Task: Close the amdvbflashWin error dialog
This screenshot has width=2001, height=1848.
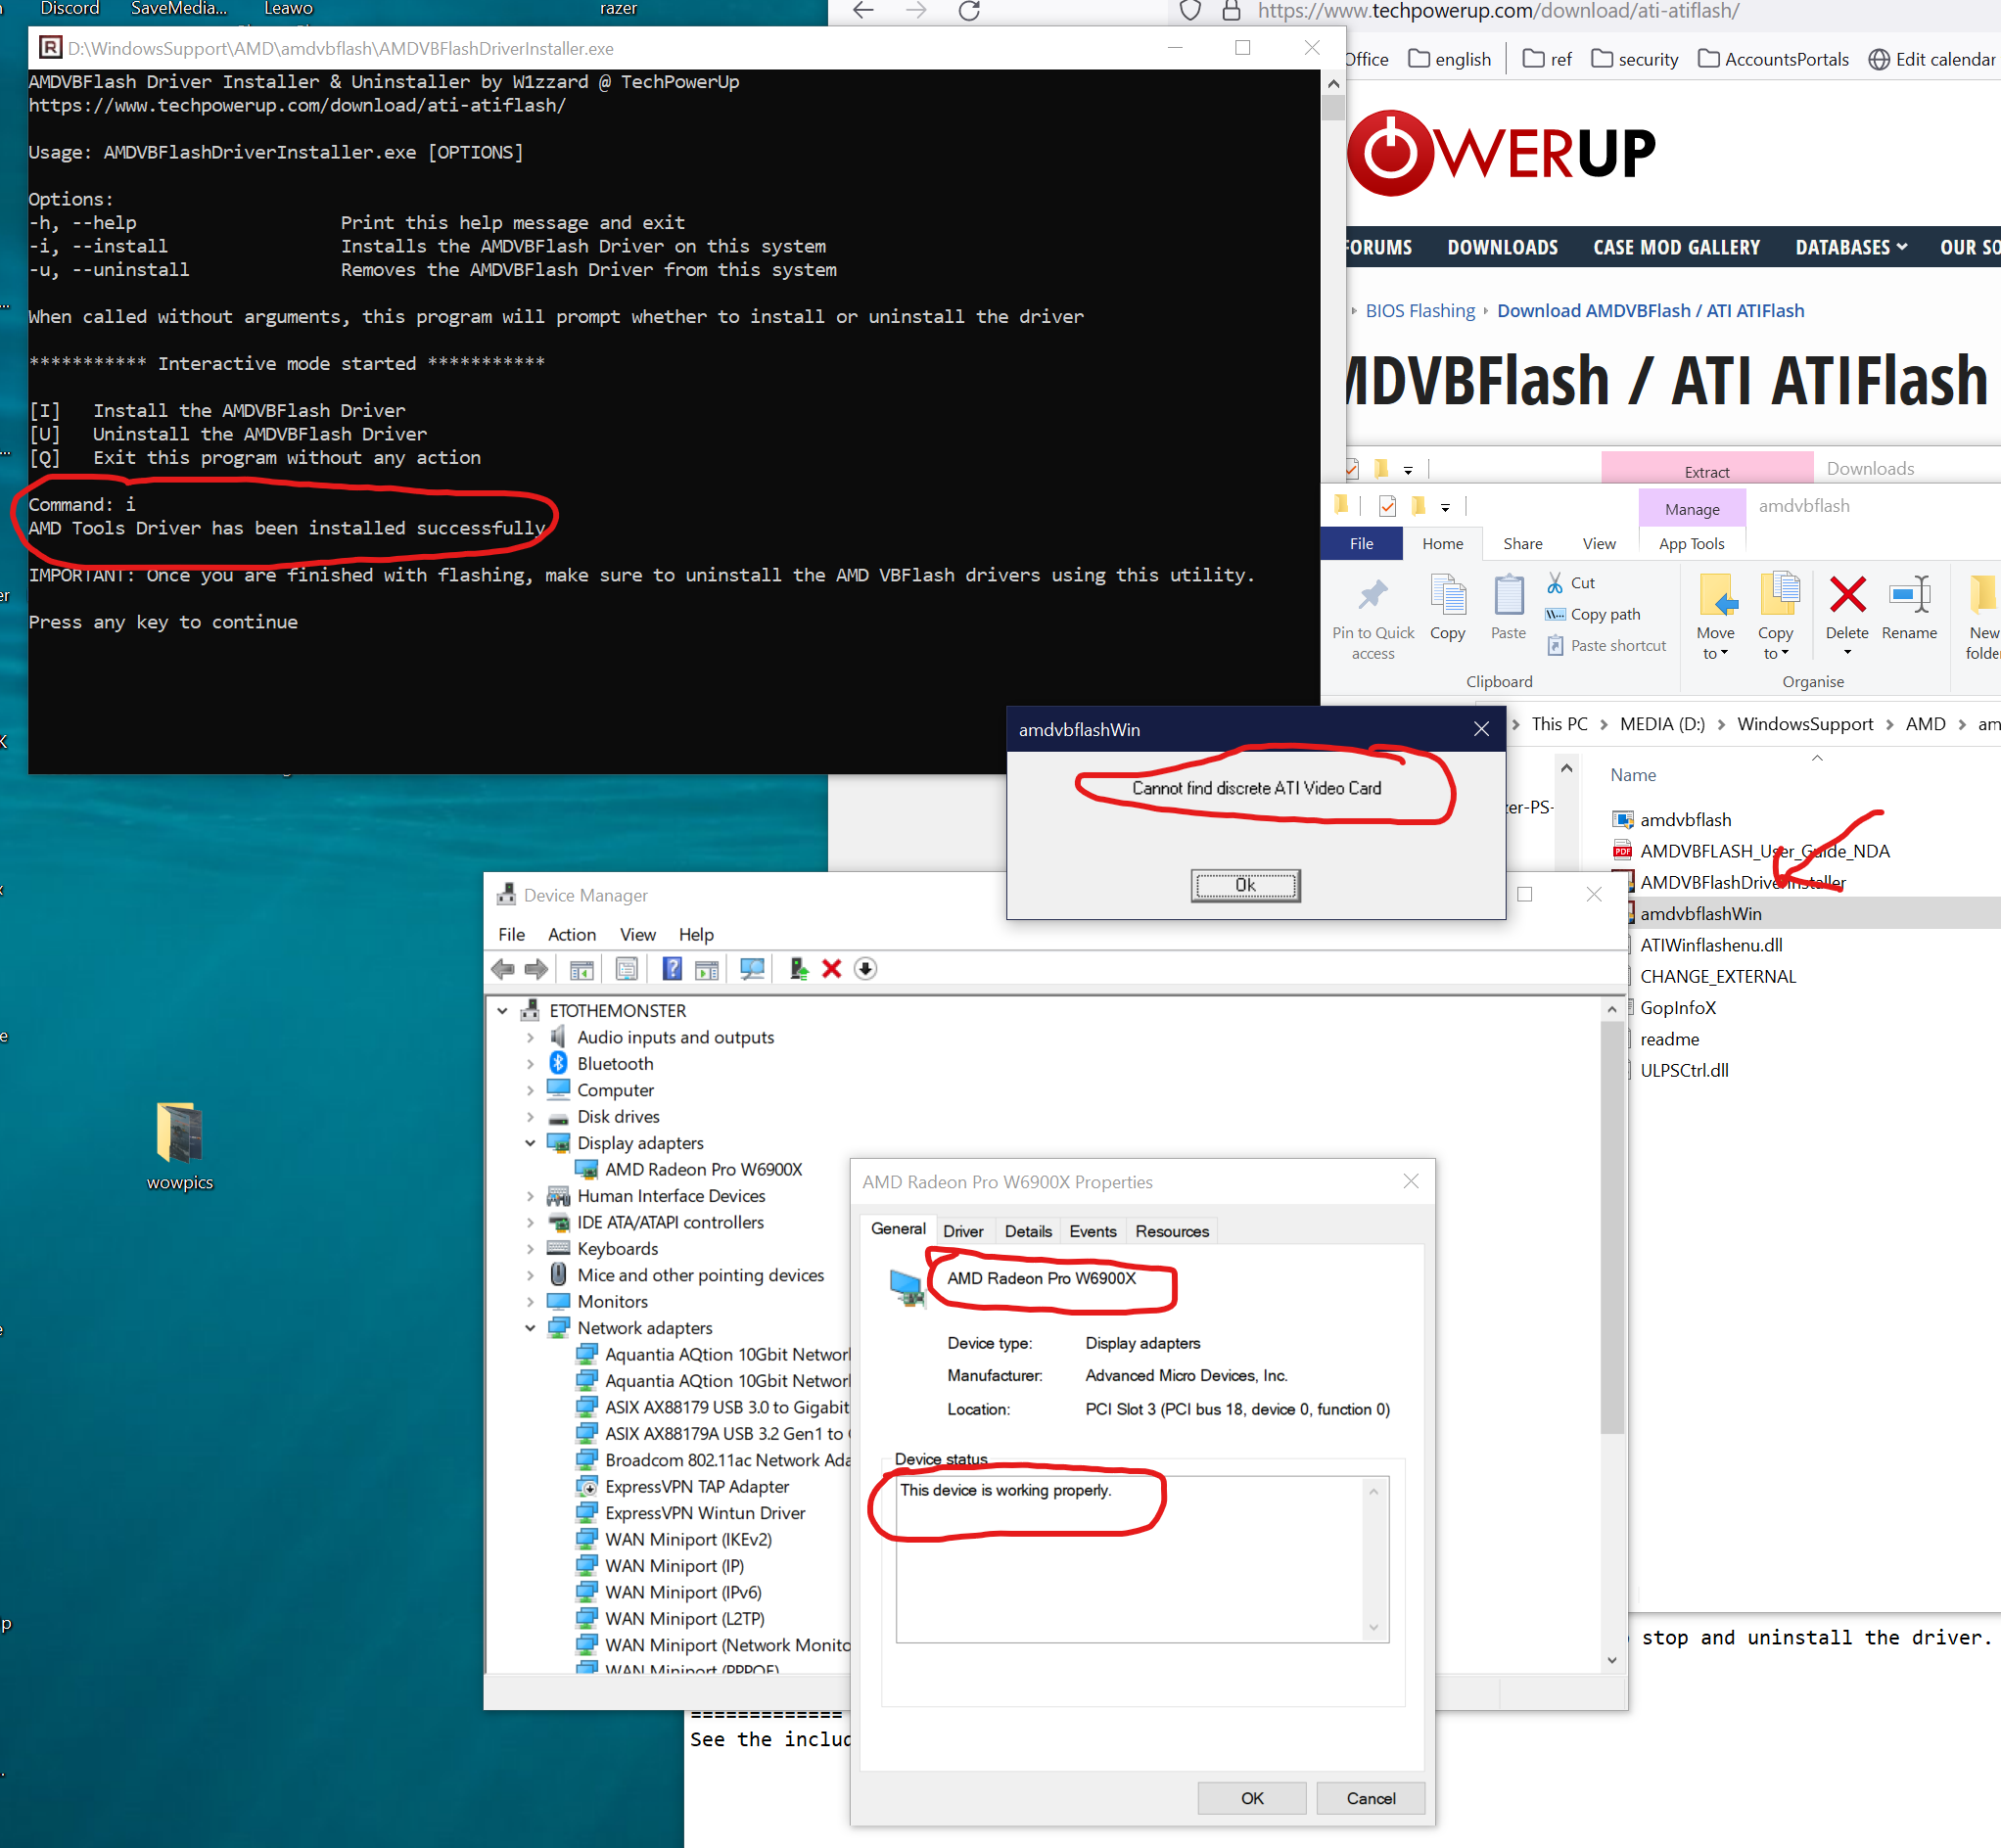Action: (x=1481, y=729)
